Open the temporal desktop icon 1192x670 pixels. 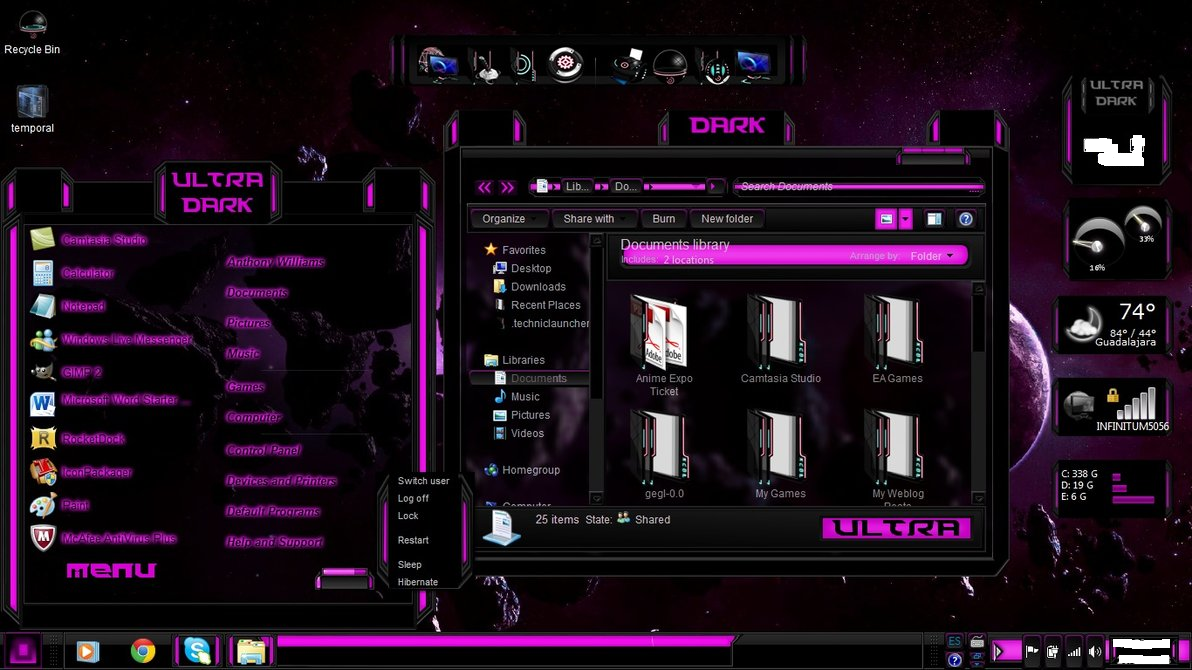32,109
